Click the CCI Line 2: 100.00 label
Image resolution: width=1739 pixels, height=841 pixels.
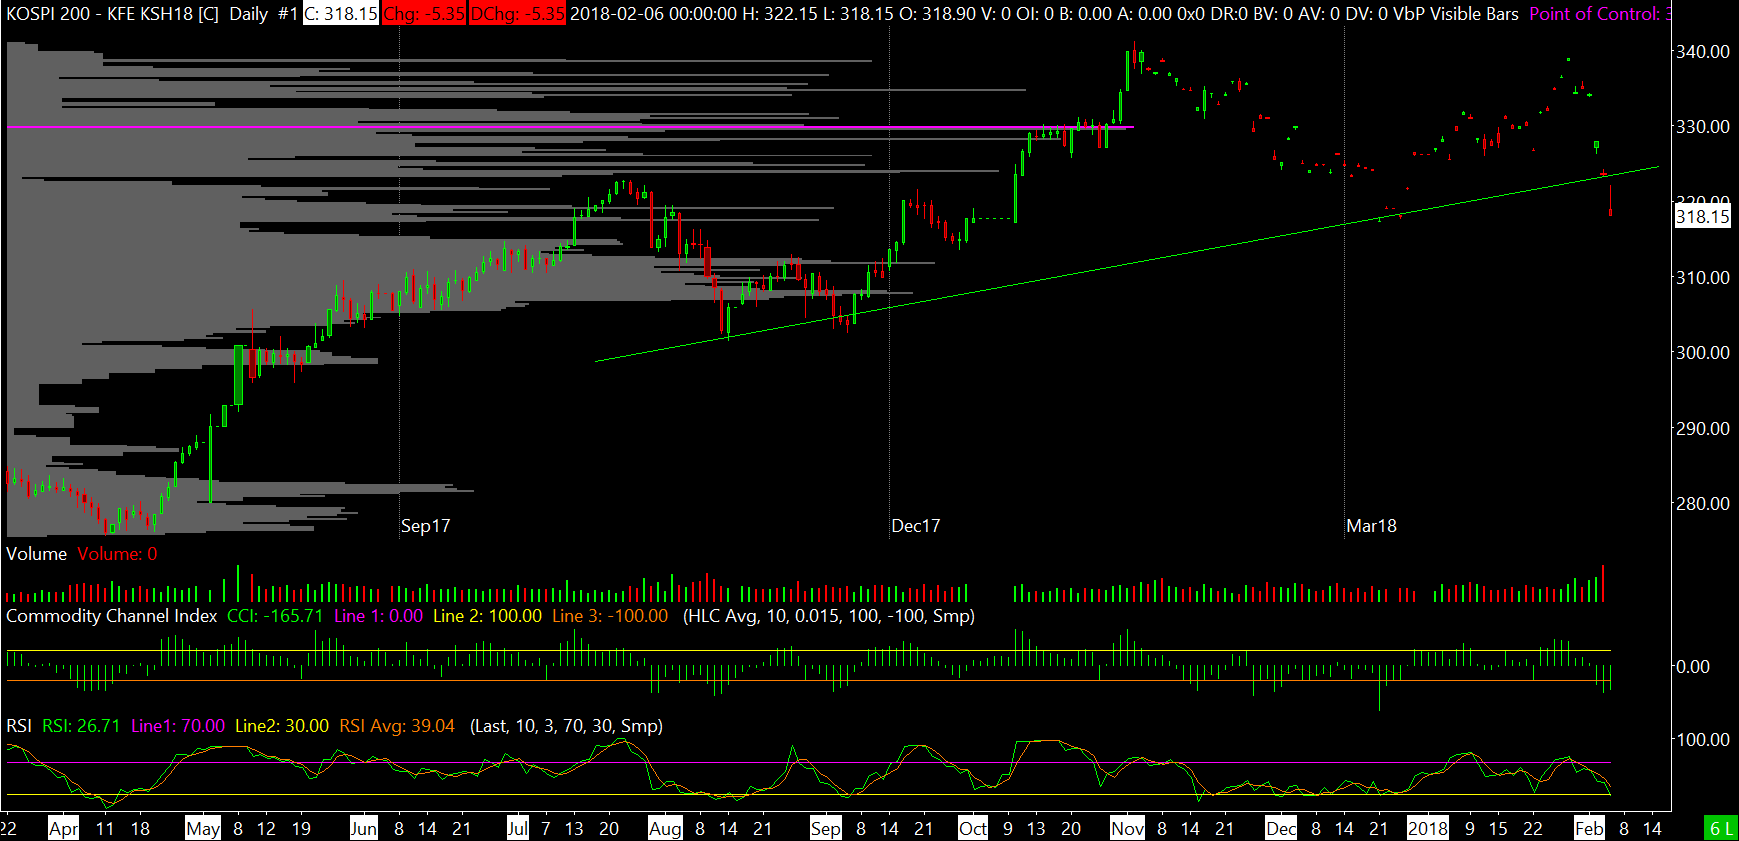487,616
